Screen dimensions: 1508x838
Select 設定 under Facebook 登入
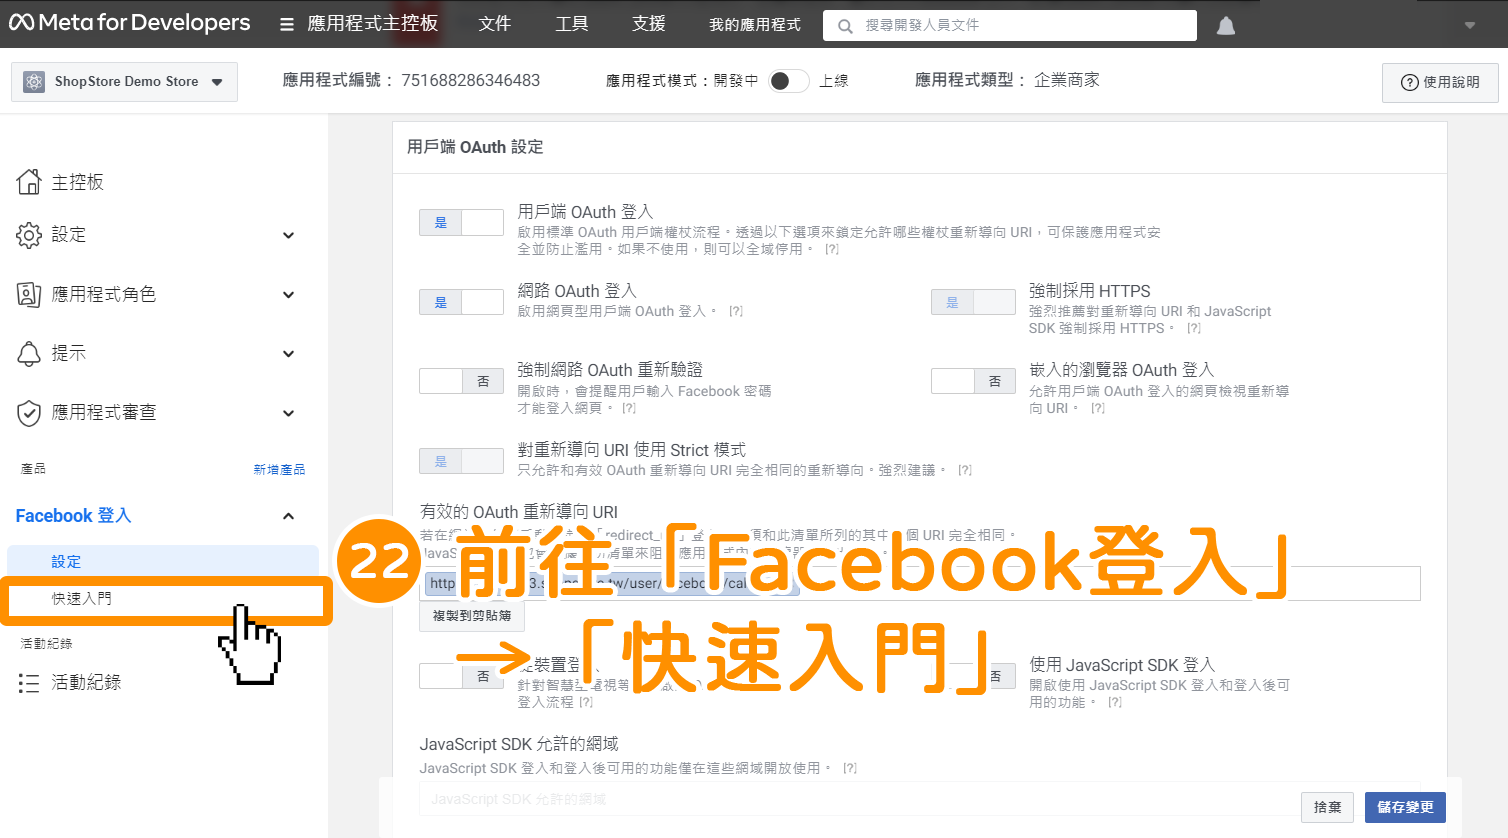click(x=162, y=562)
